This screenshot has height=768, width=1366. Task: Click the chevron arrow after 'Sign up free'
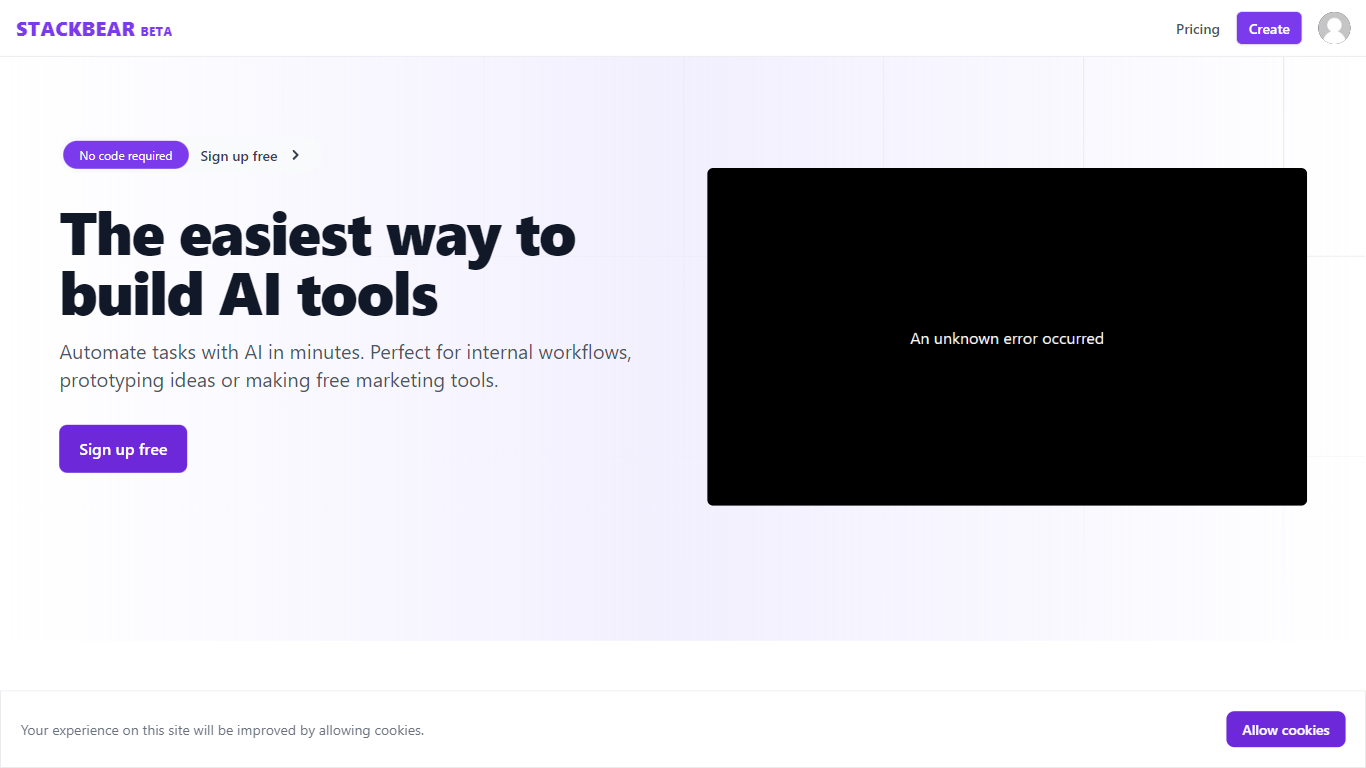[295, 155]
